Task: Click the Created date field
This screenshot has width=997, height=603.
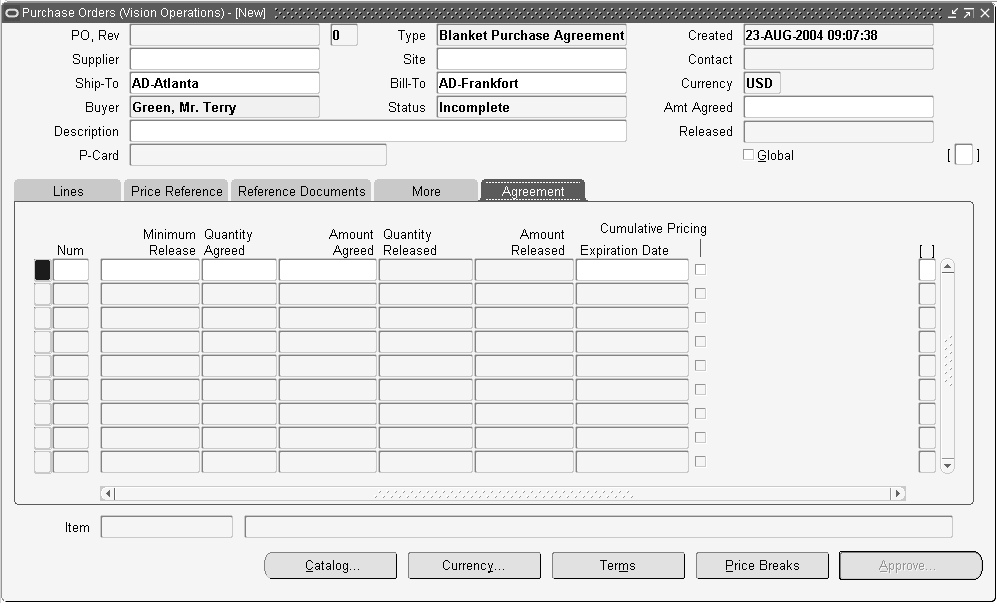Action: pyautogui.click(x=839, y=35)
